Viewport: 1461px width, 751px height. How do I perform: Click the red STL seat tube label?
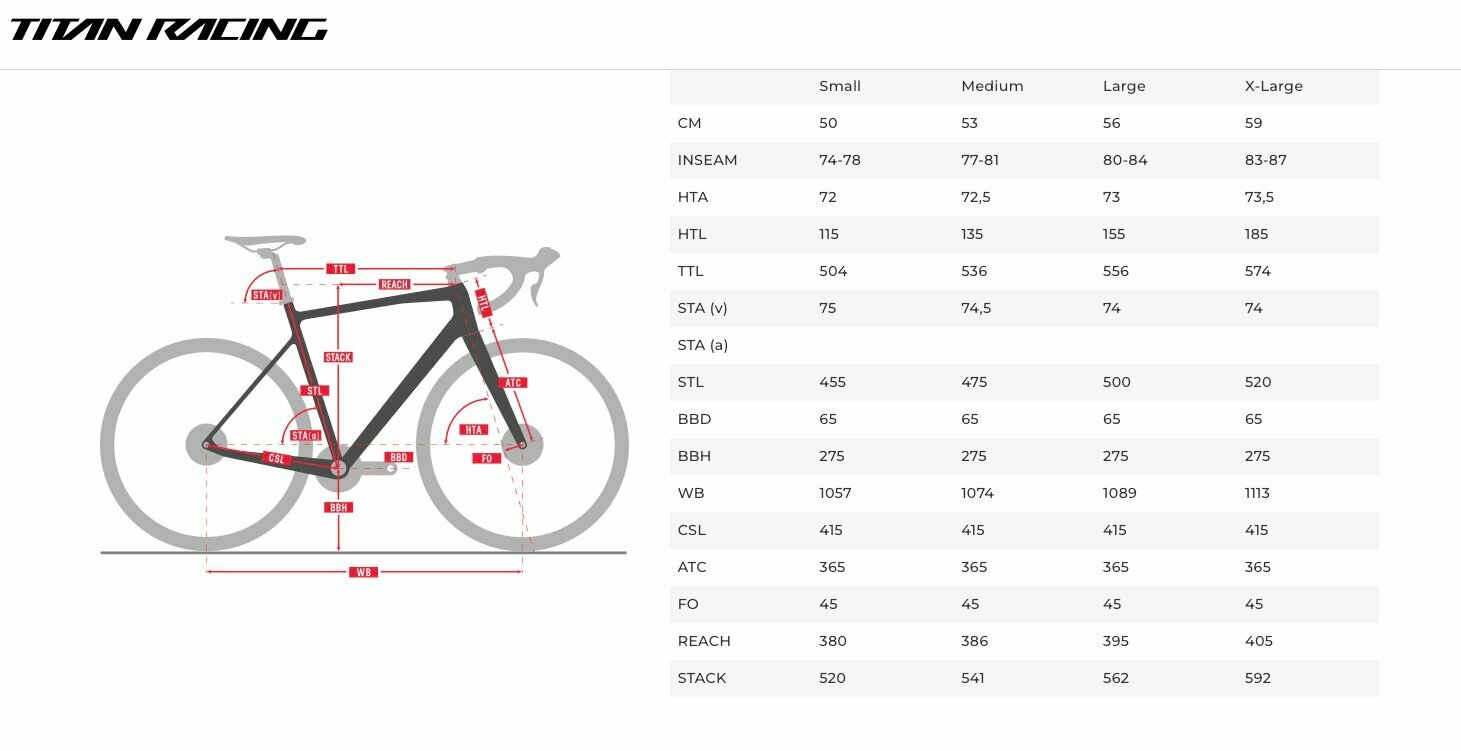coord(315,391)
